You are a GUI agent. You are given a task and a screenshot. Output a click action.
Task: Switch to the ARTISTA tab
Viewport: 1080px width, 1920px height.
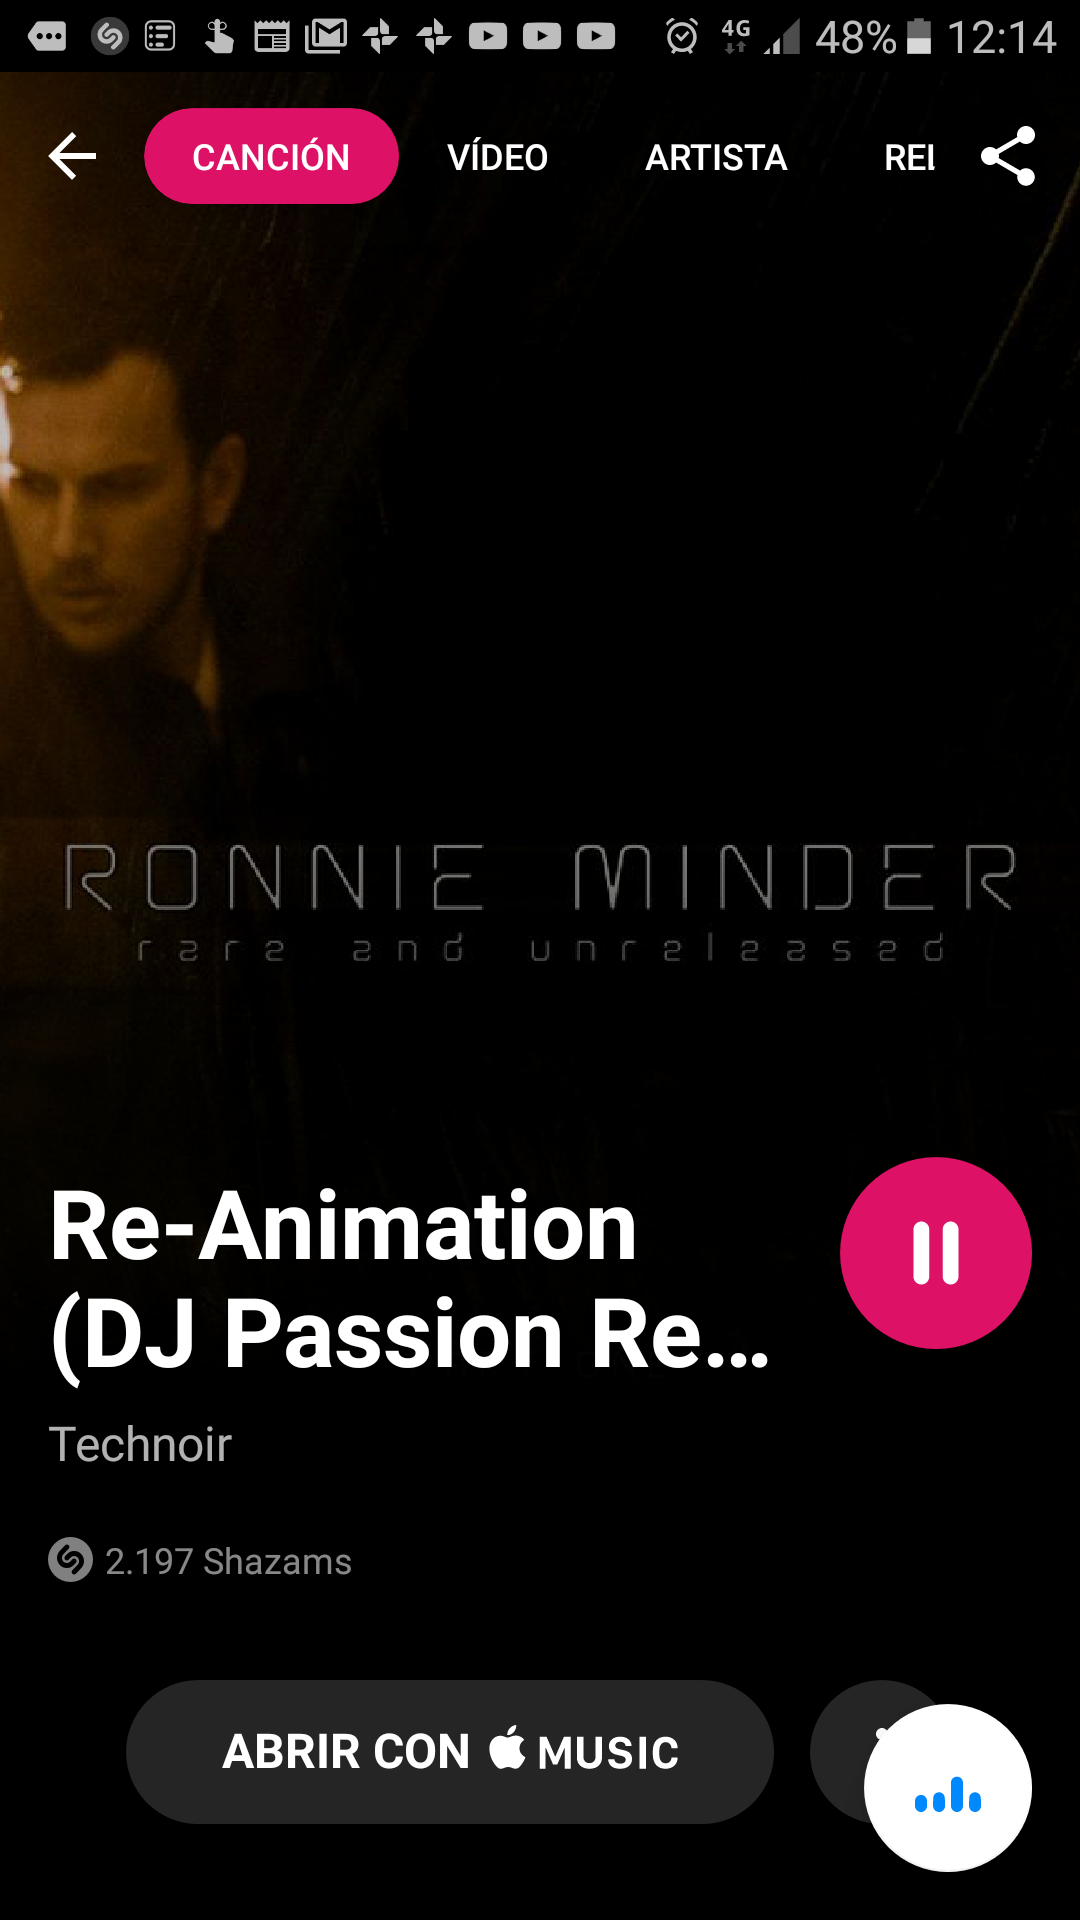pyautogui.click(x=716, y=157)
